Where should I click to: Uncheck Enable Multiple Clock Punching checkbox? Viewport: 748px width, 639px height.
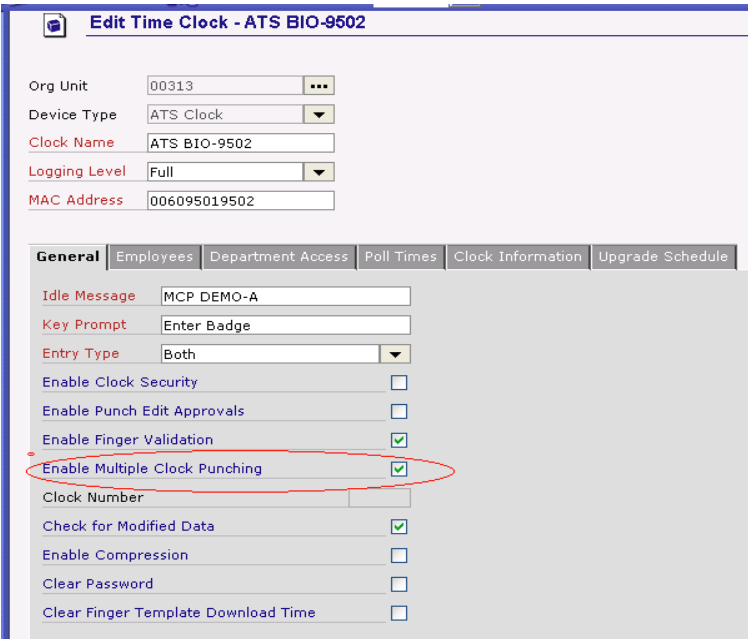tap(399, 469)
